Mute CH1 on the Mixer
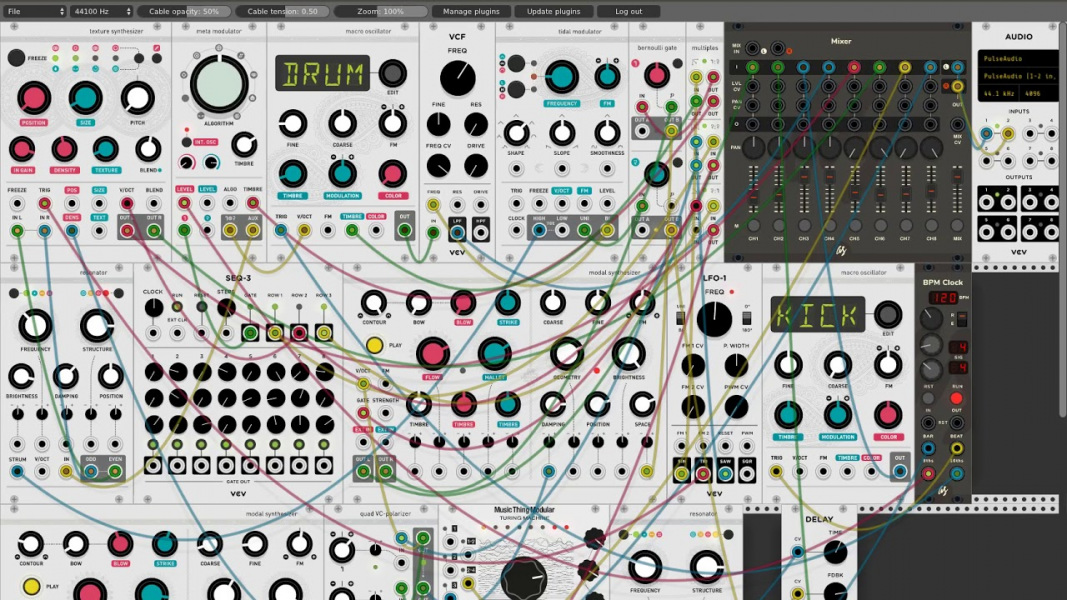This screenshot has height=600, width=1067. pyautogui.click(x=753, y=226)
